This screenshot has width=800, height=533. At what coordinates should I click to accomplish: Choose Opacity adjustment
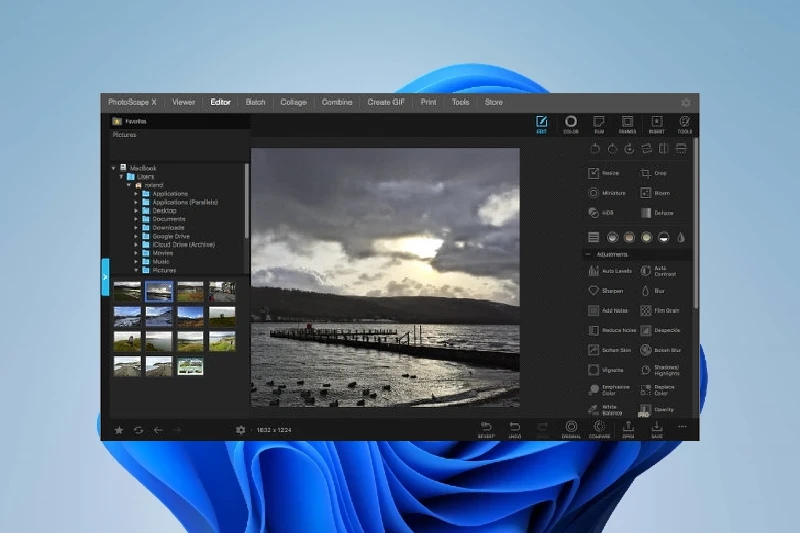(x=657, y=410)
